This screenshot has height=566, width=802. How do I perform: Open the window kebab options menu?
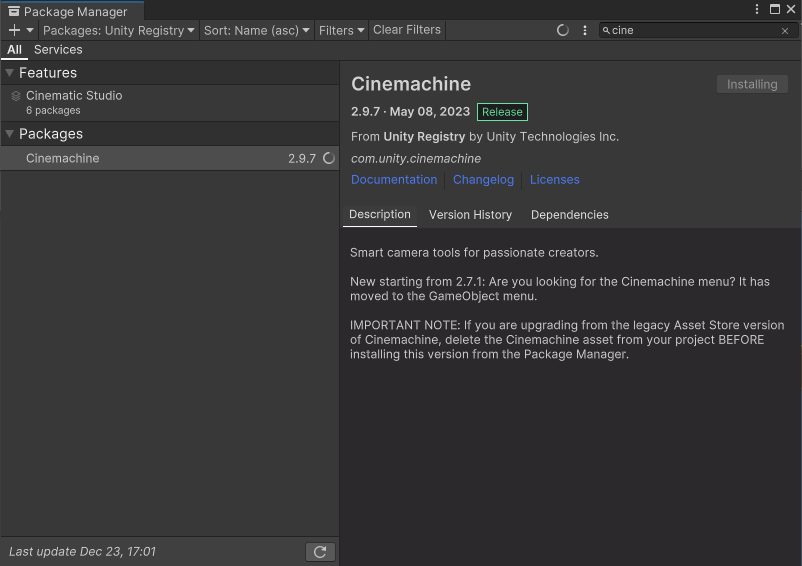(756, 9)
